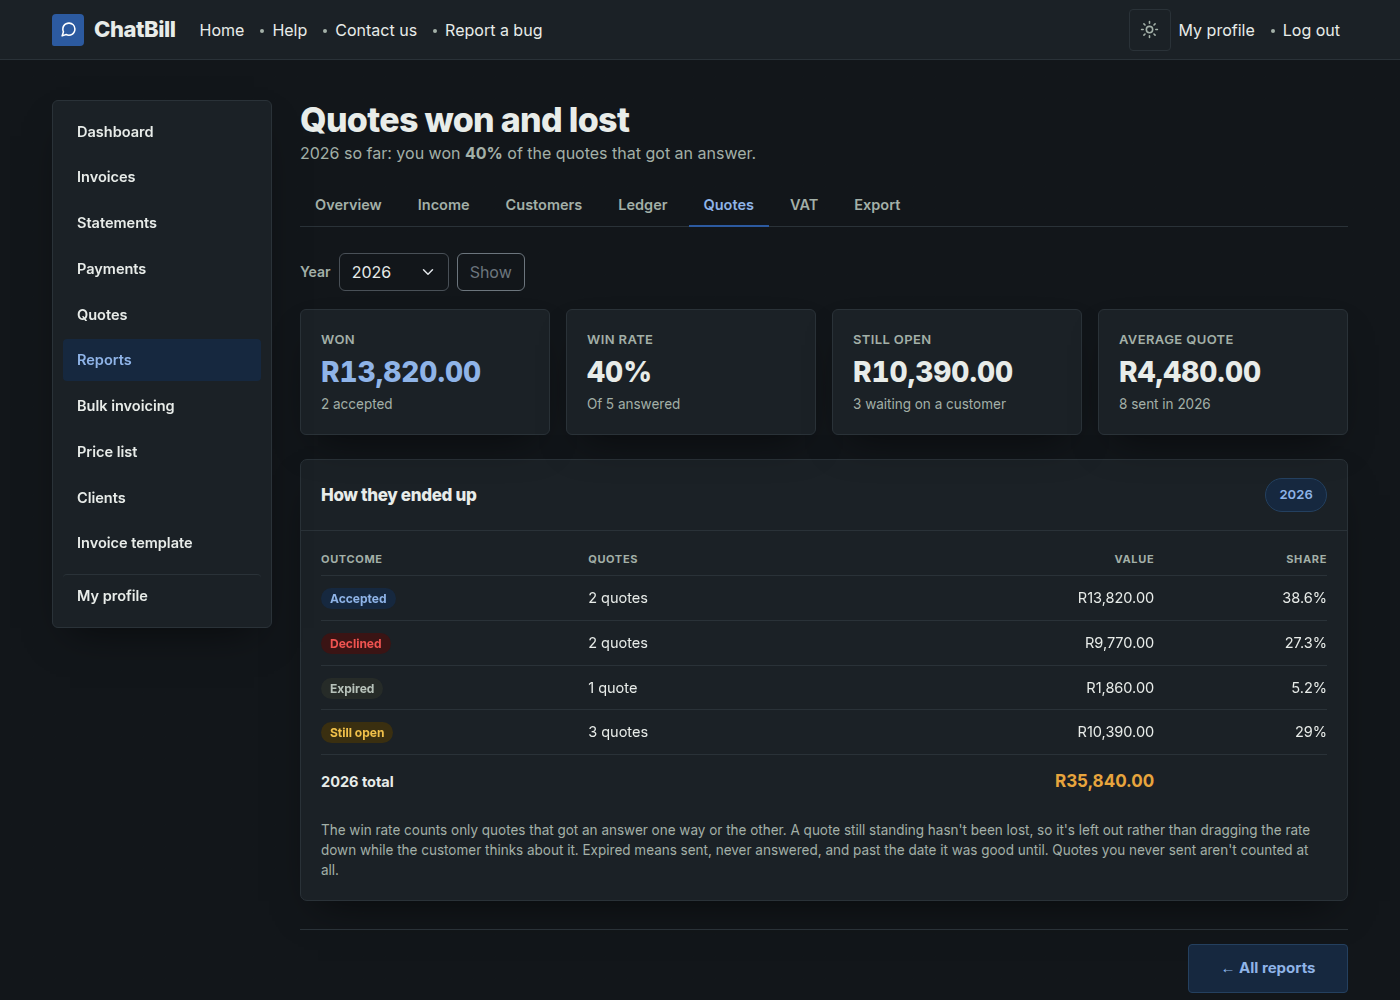Switch to the Customers tab
The height and width of the screenshot is (1000, 1400).
pos(544,205)
